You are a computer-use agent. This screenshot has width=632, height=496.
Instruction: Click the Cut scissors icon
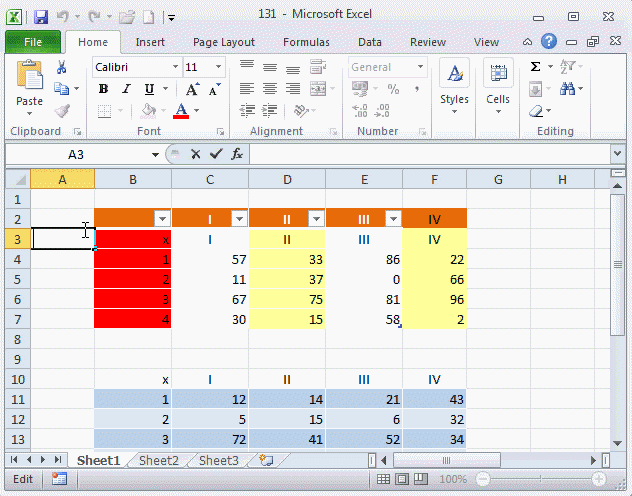(x=62, y=67)
